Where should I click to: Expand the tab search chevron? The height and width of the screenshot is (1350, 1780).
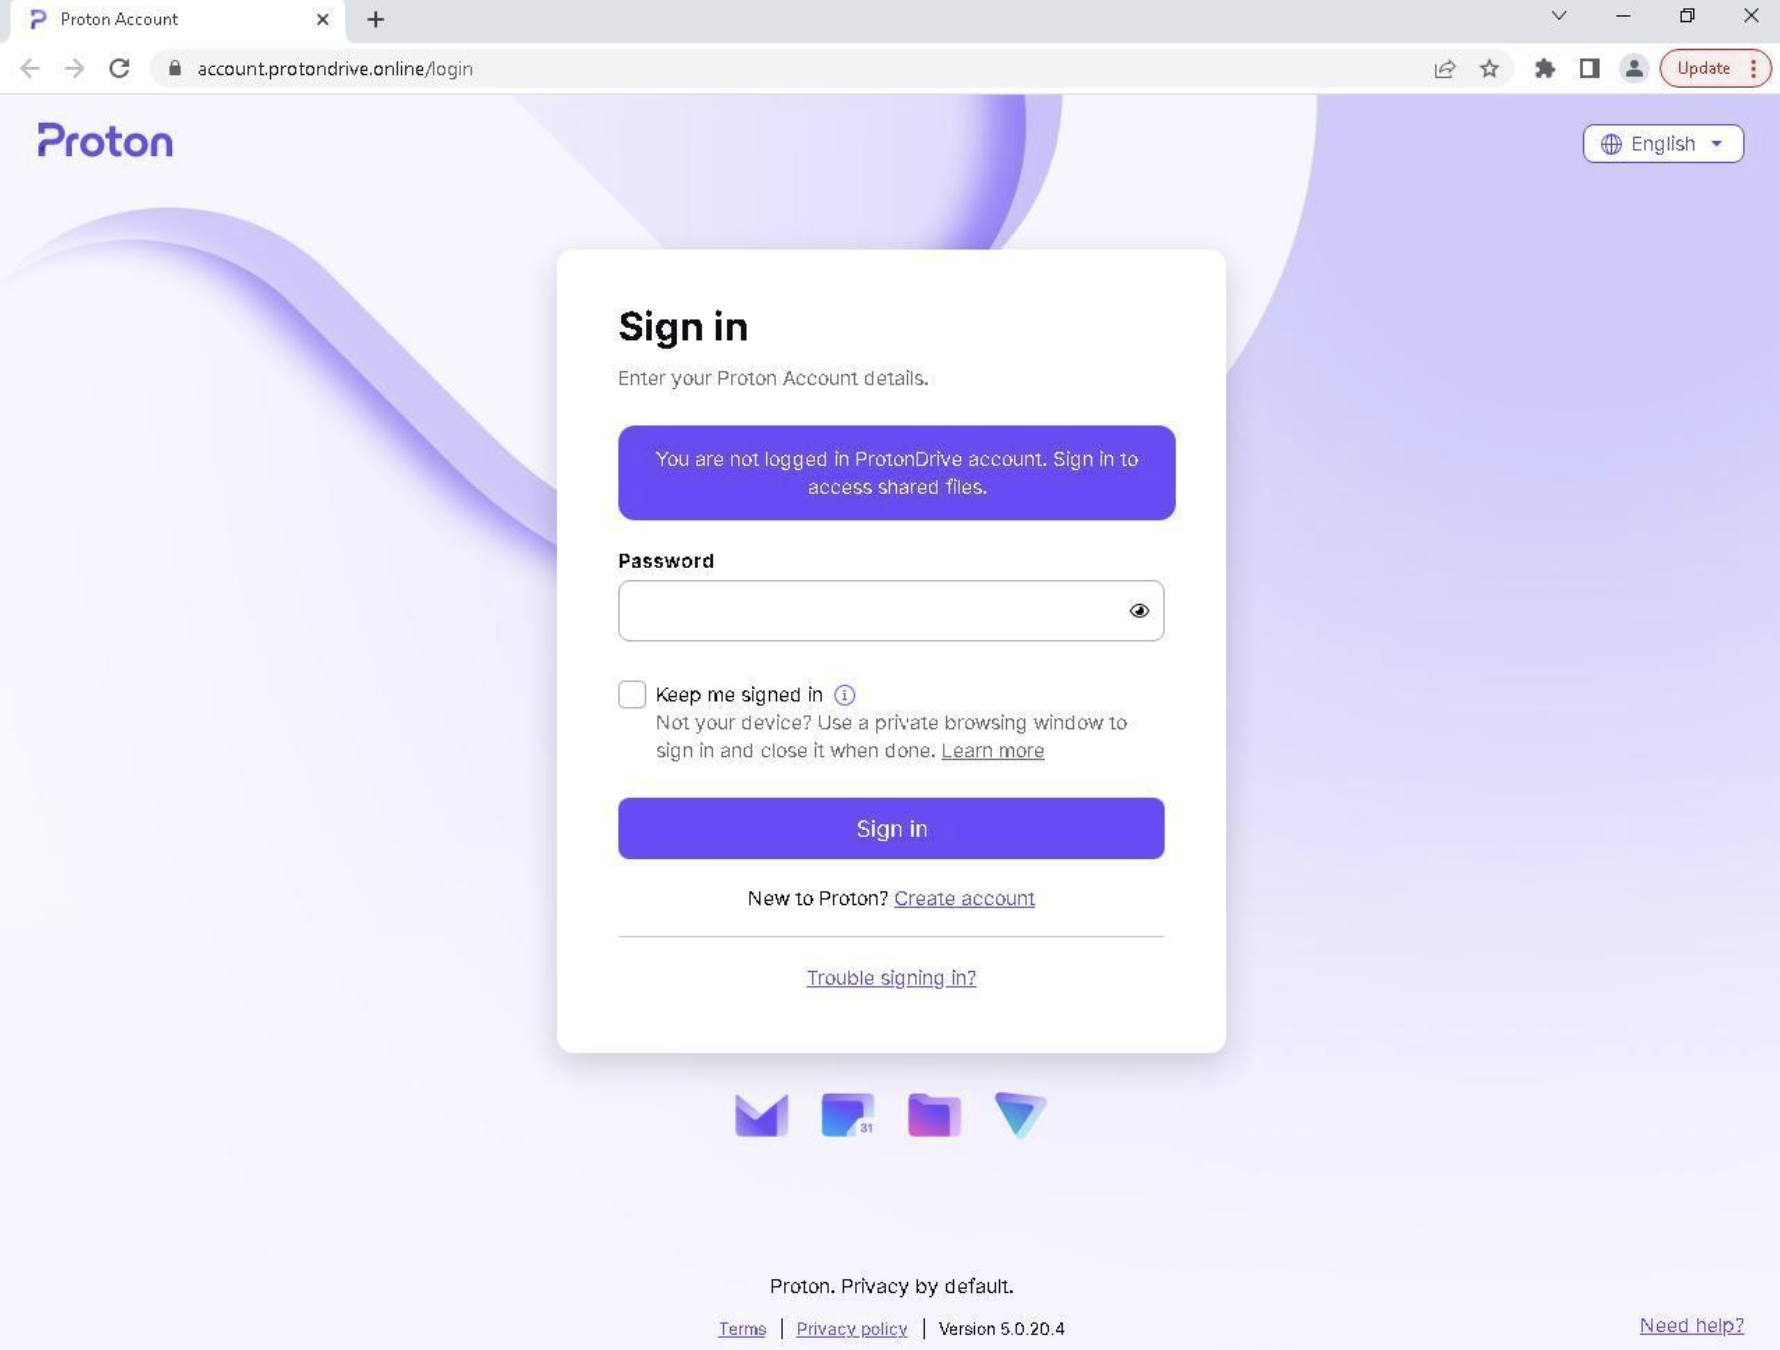click(x=1558, y=16)
